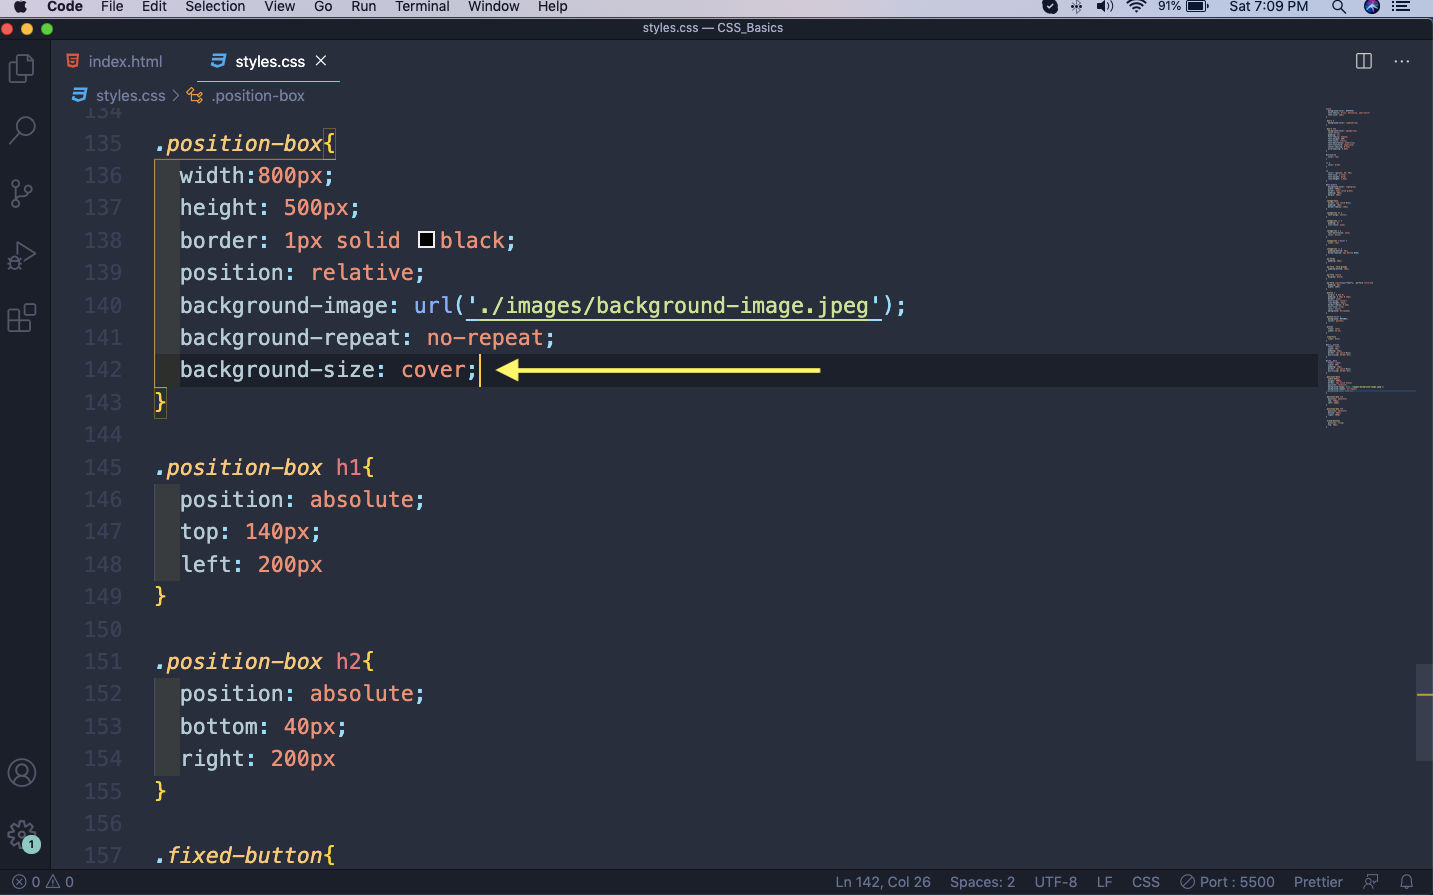Show errors and warnings in status bar
This screenshot has width=1433, height=895.
coord(43,882)
